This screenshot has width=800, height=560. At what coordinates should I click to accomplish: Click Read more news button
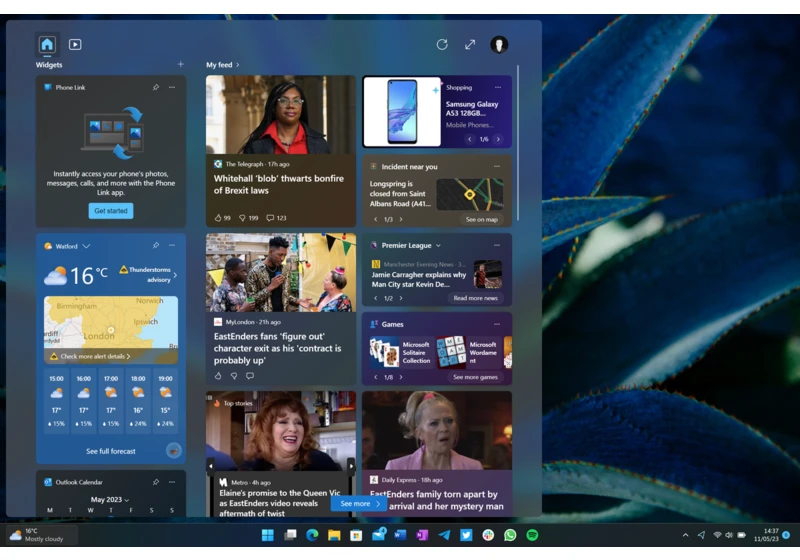tap(475, 298)
